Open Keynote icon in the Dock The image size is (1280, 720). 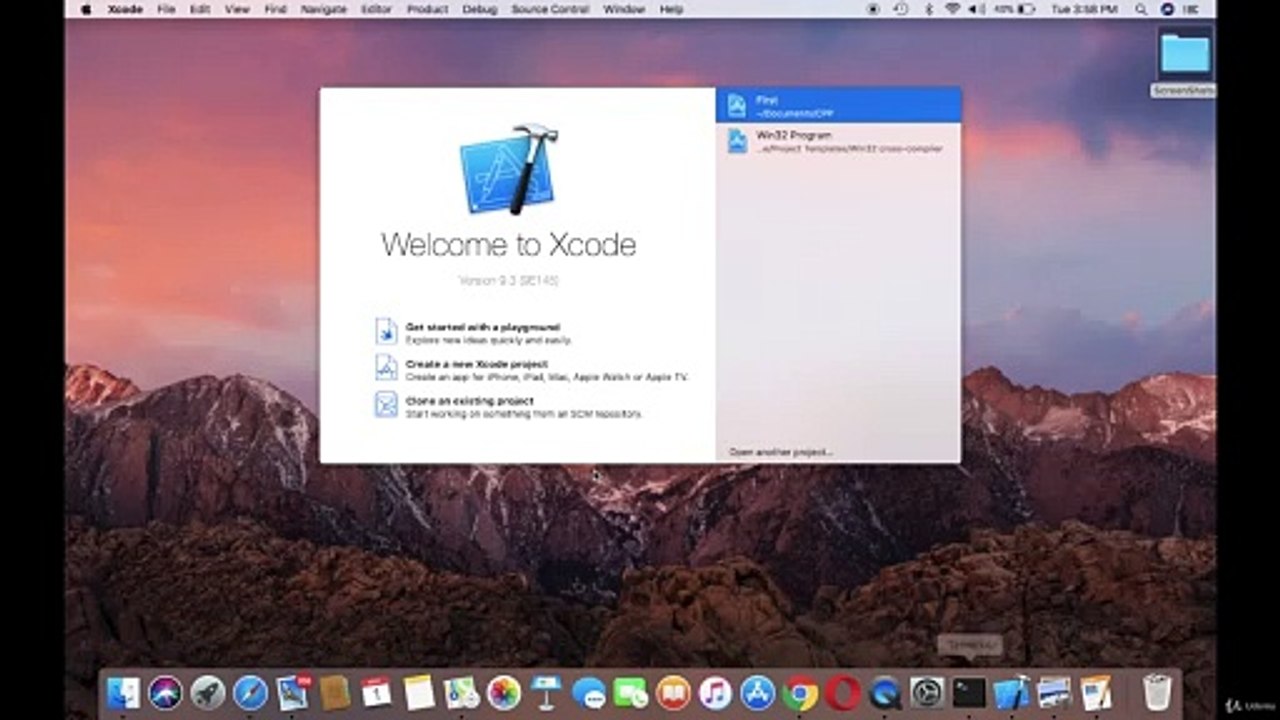click(x=546, y=692)
